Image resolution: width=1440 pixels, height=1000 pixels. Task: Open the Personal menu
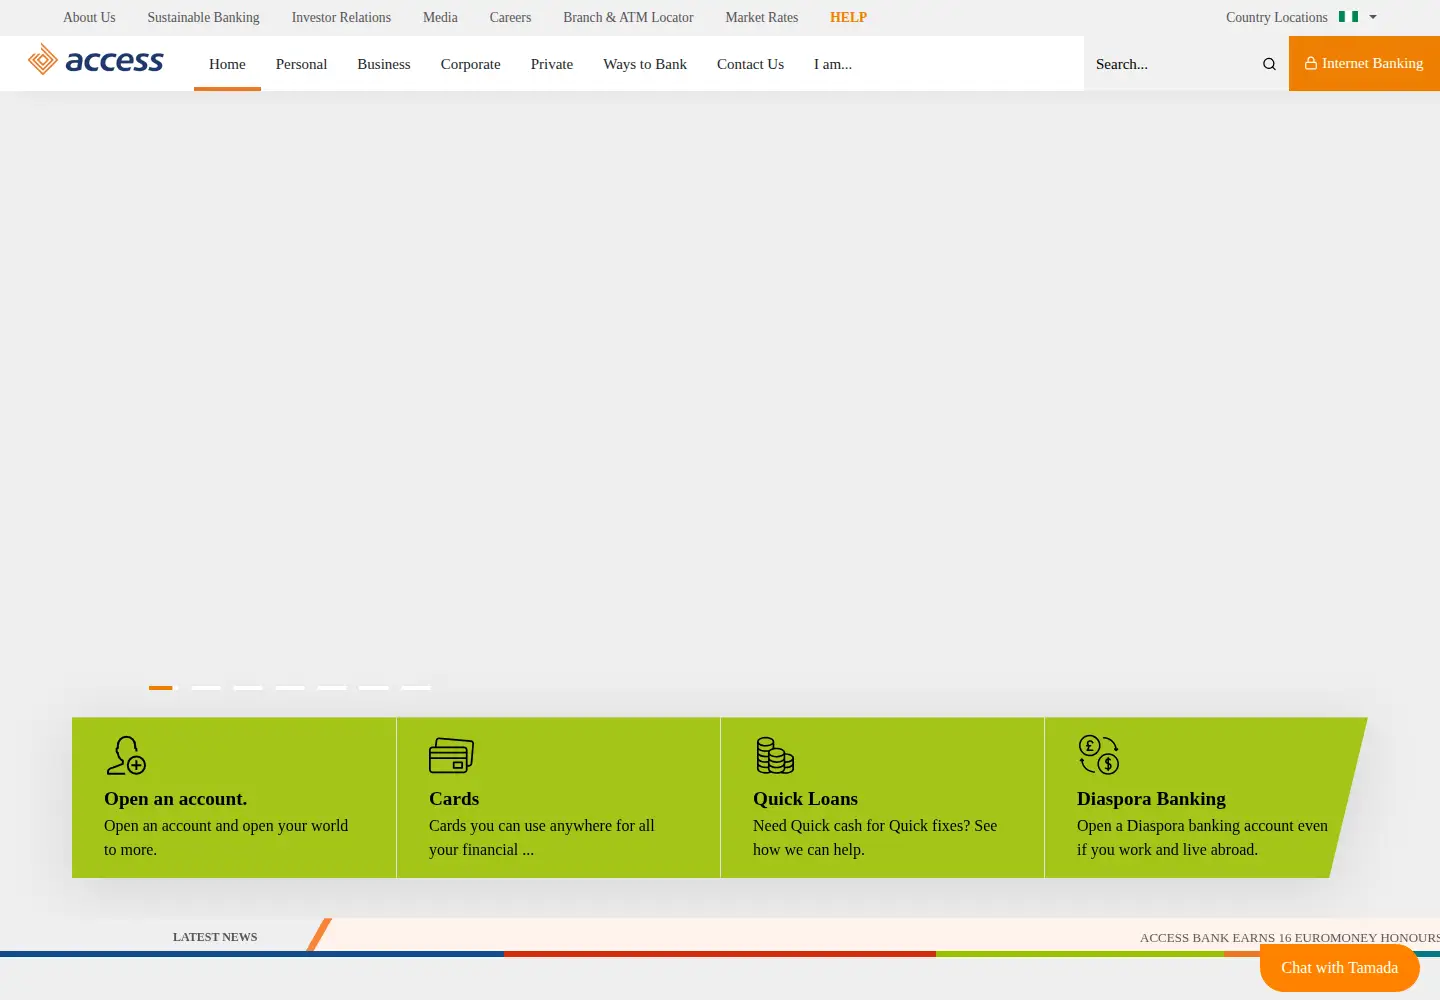pos(301,64)
